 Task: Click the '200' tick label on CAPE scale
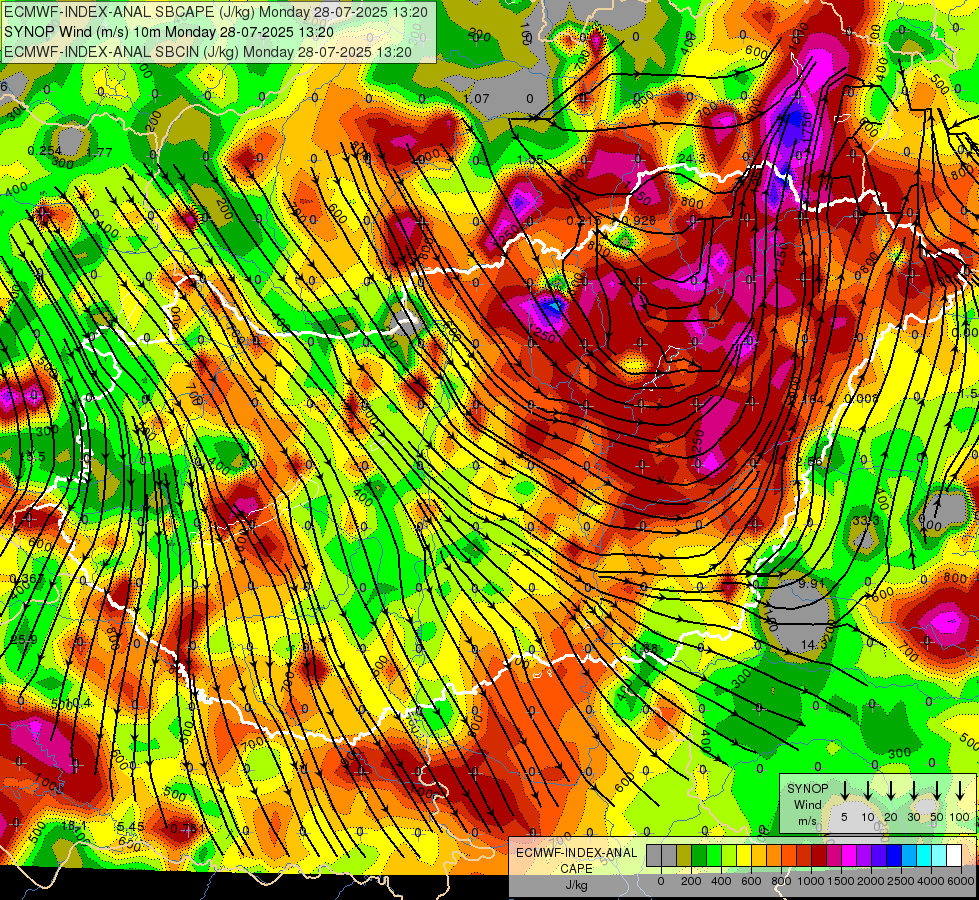pyautogui.click(x=691, y=881)
